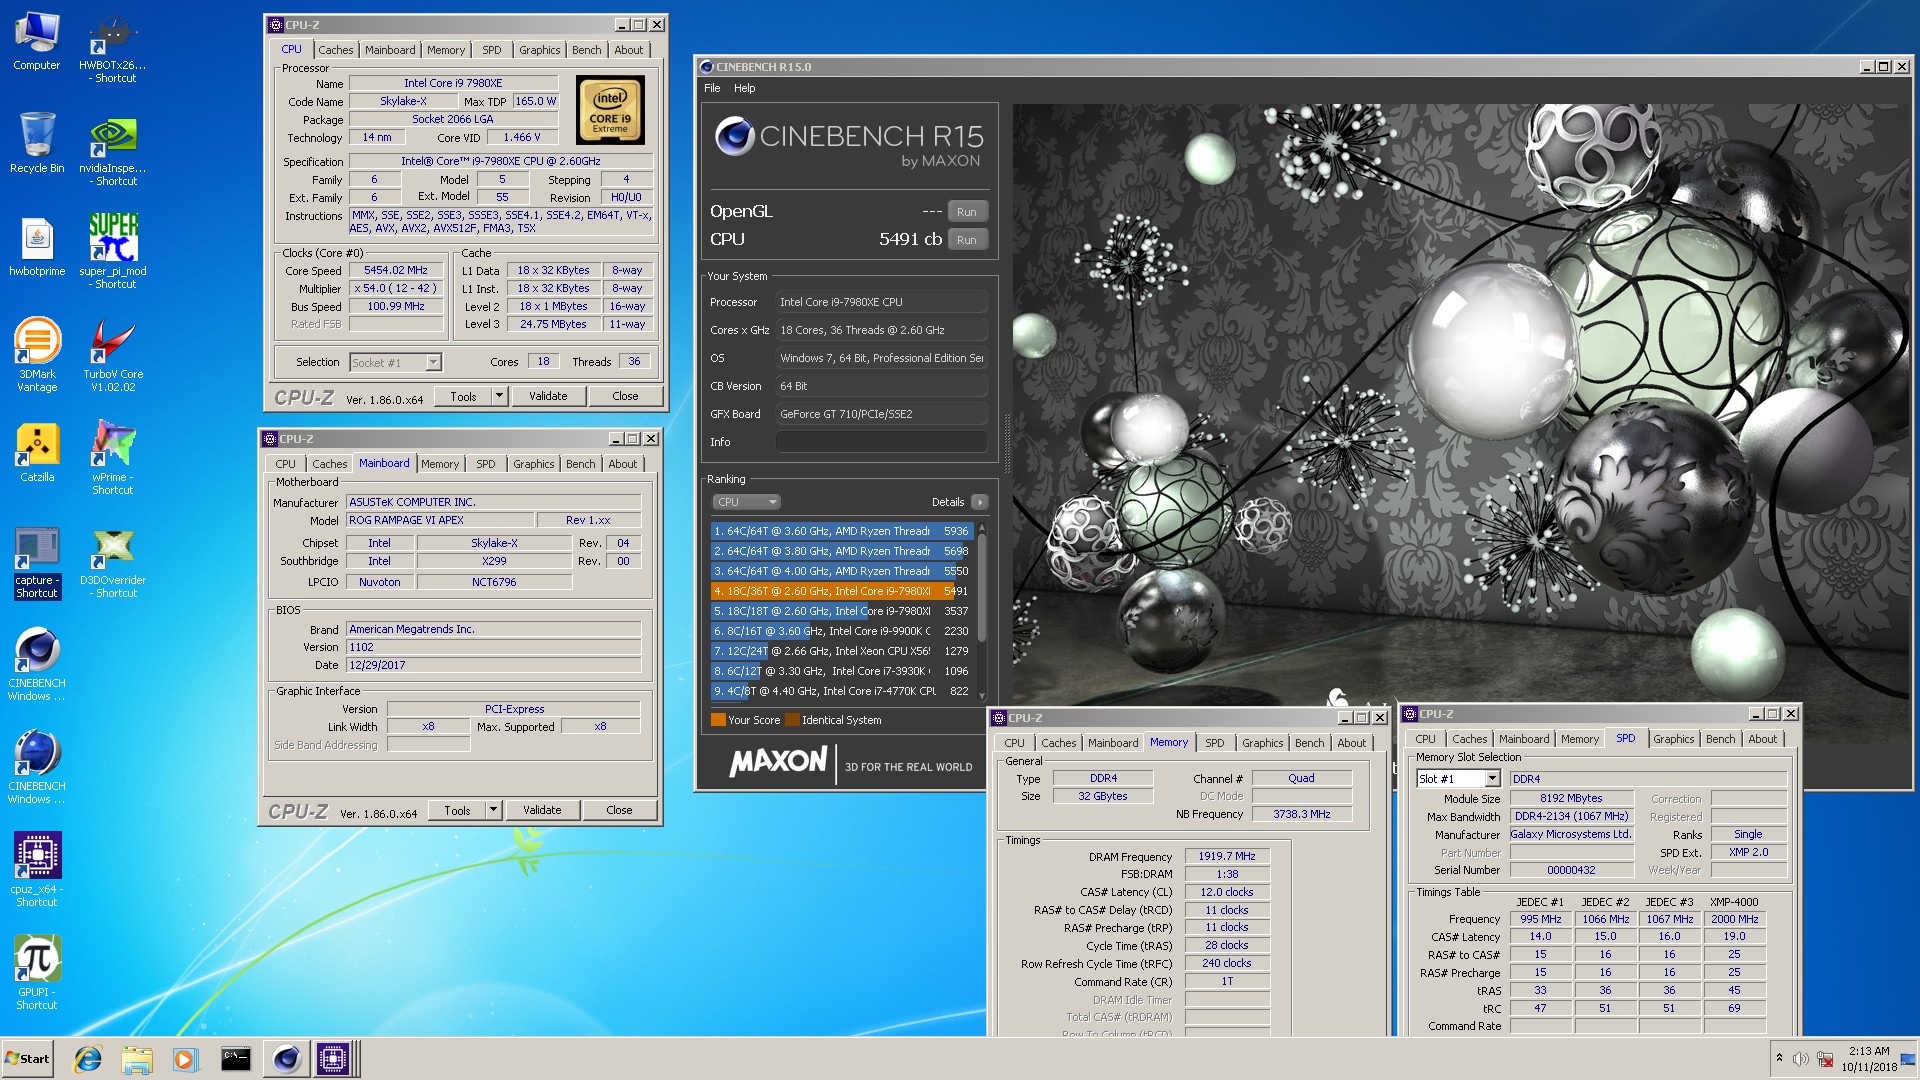Click the clock in the system tray

click(x=1869, y=1059)
